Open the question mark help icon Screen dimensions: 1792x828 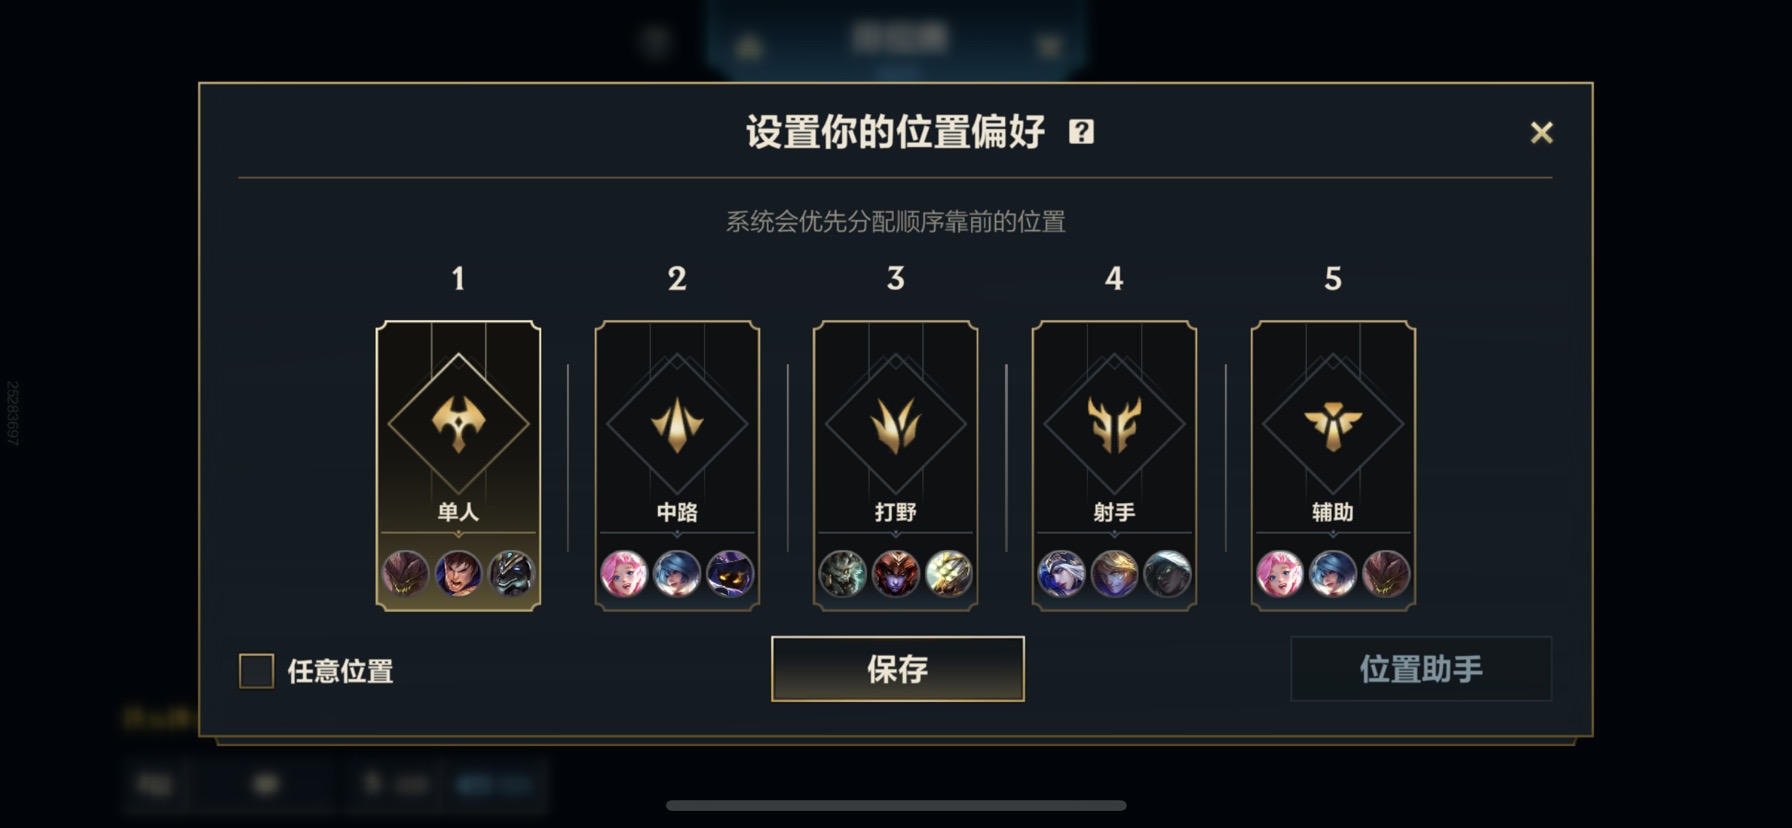[1081, 132]
